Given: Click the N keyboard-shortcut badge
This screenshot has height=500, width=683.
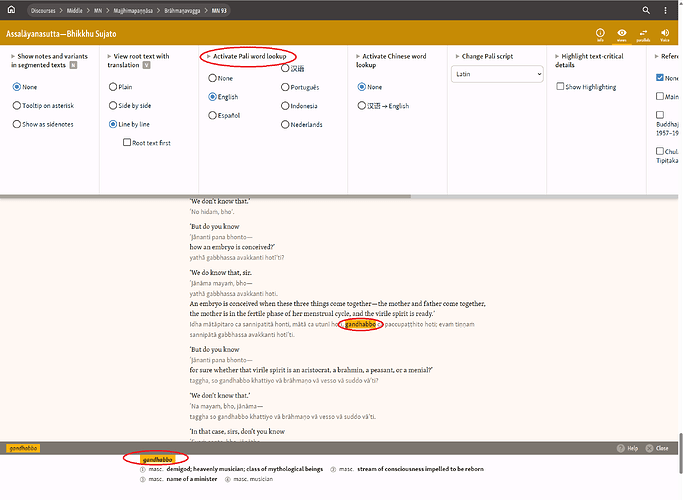Looking at the screenshot, I should 73,65.
